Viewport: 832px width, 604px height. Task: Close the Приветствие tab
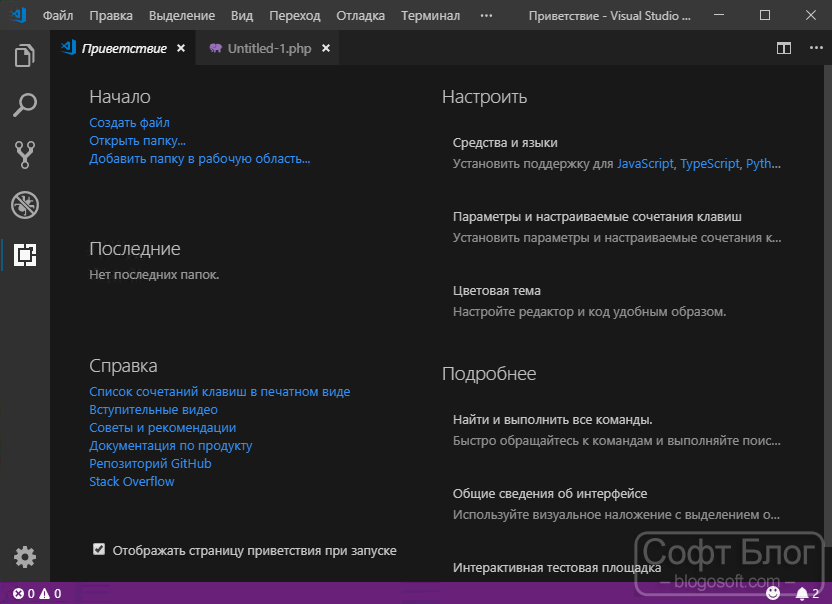point(181,48)
